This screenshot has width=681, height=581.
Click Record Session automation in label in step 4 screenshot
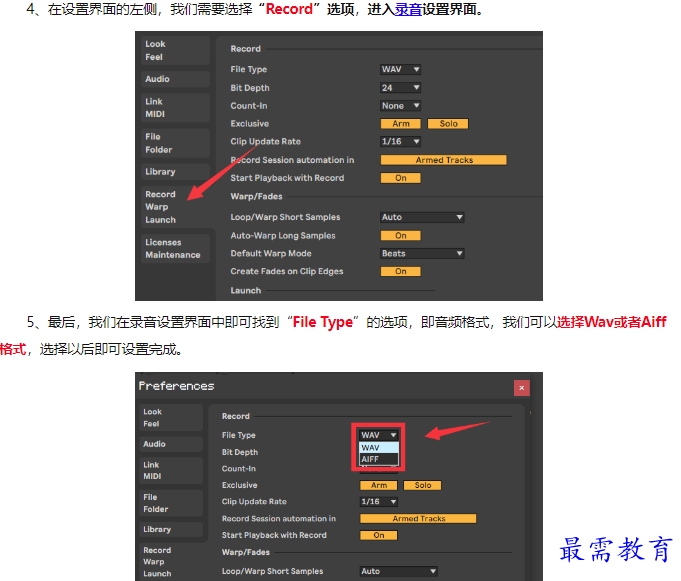pos(292,160)
